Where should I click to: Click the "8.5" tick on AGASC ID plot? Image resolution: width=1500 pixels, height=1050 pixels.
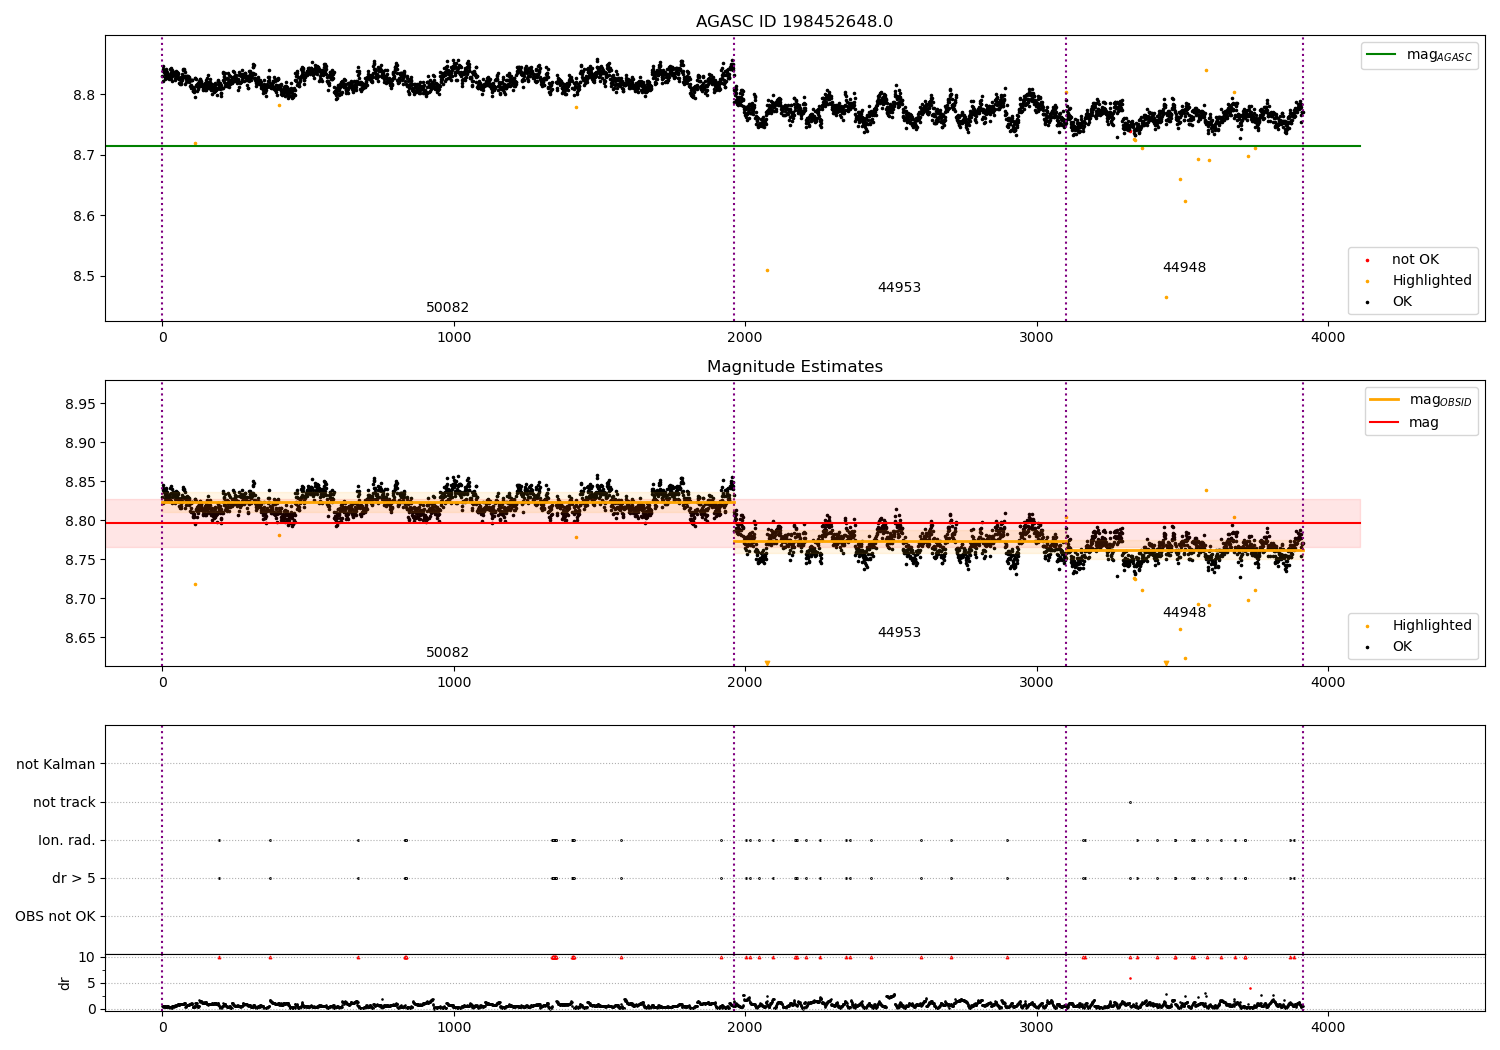83,277
